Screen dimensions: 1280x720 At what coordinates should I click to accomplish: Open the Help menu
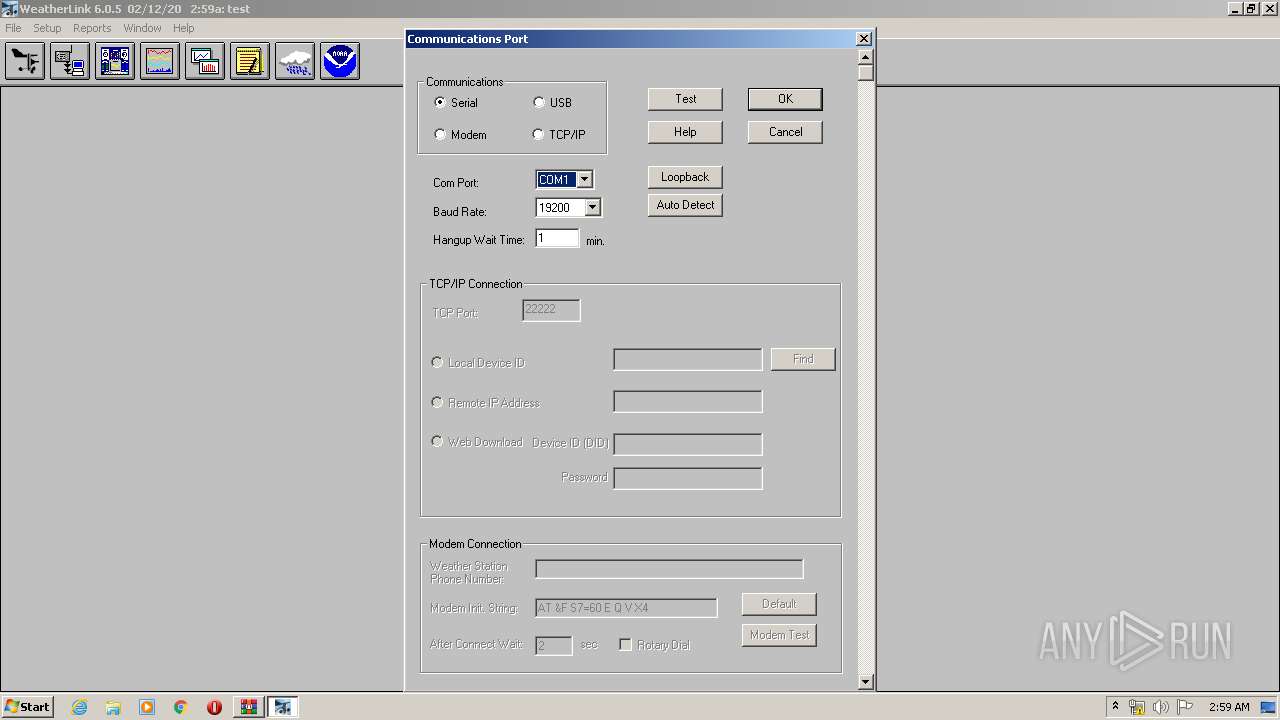pos(184,28)
